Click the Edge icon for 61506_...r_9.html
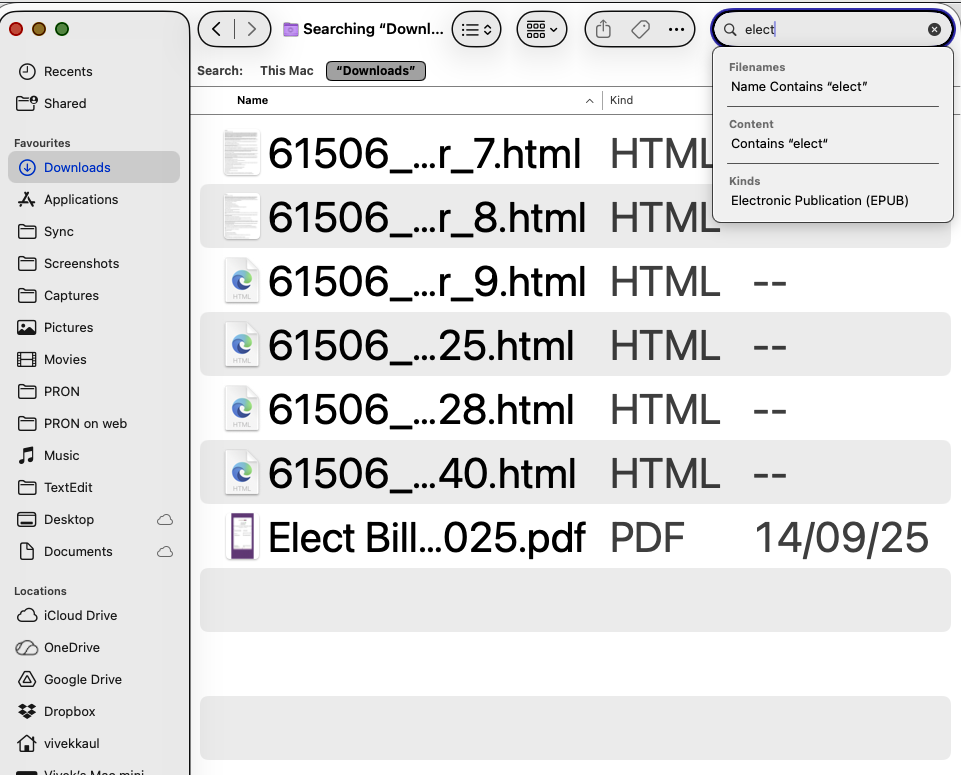The height and width of the screenshot is (775, 961). 241,281
